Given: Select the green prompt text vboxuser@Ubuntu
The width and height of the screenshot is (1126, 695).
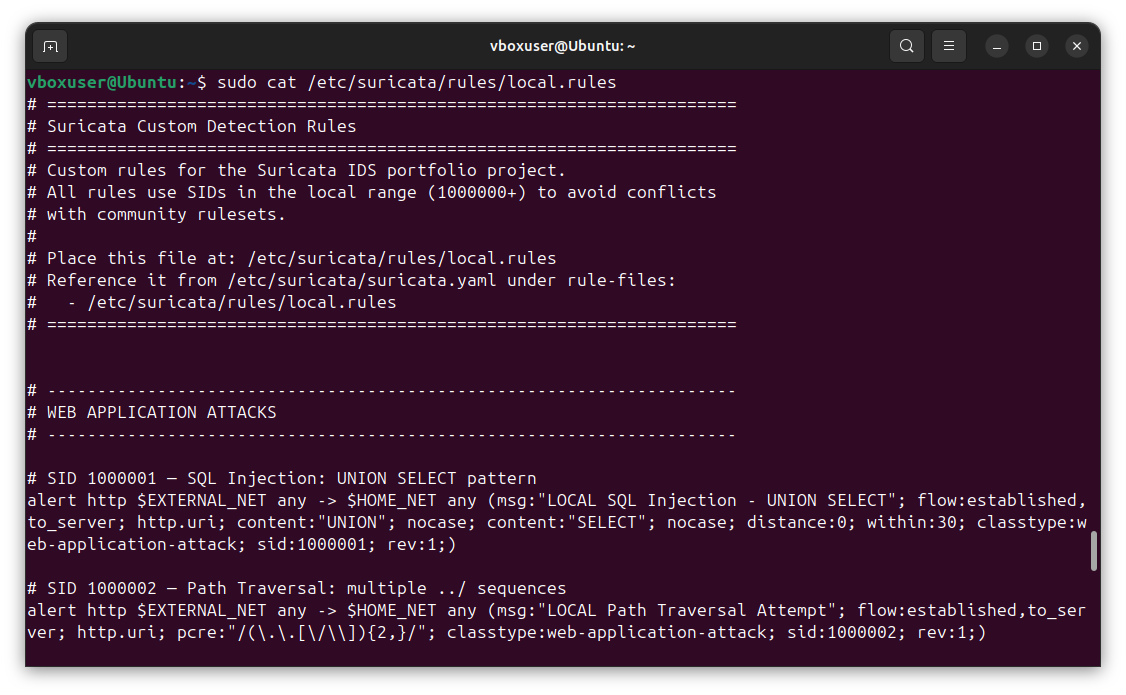Looking at the screenshot, I should pos(100,82).
